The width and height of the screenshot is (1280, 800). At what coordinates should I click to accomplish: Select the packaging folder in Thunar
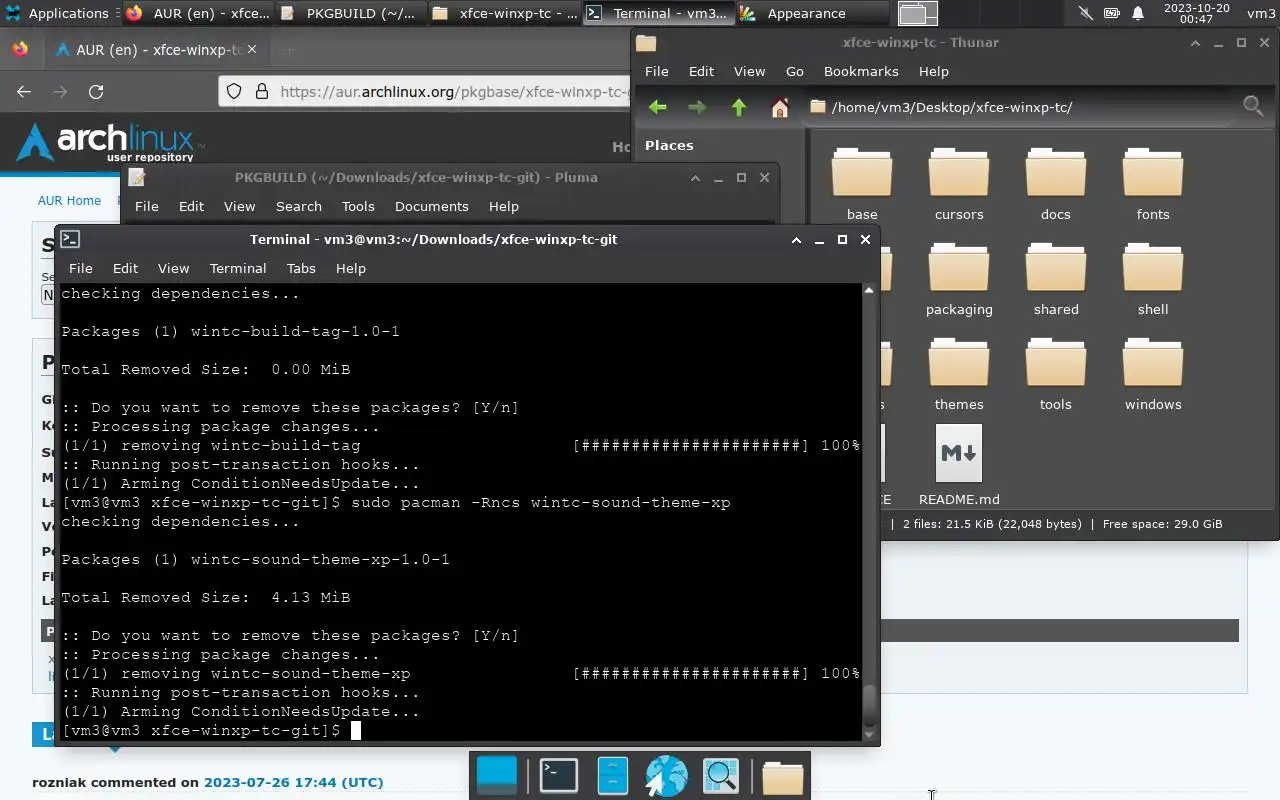959,280
